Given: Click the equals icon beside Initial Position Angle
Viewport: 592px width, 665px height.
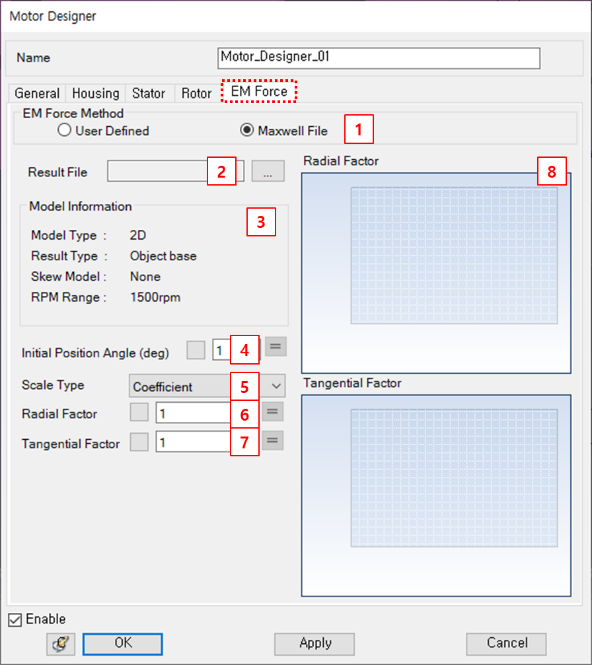Looking at the screenshot, I should coord(276,346).
